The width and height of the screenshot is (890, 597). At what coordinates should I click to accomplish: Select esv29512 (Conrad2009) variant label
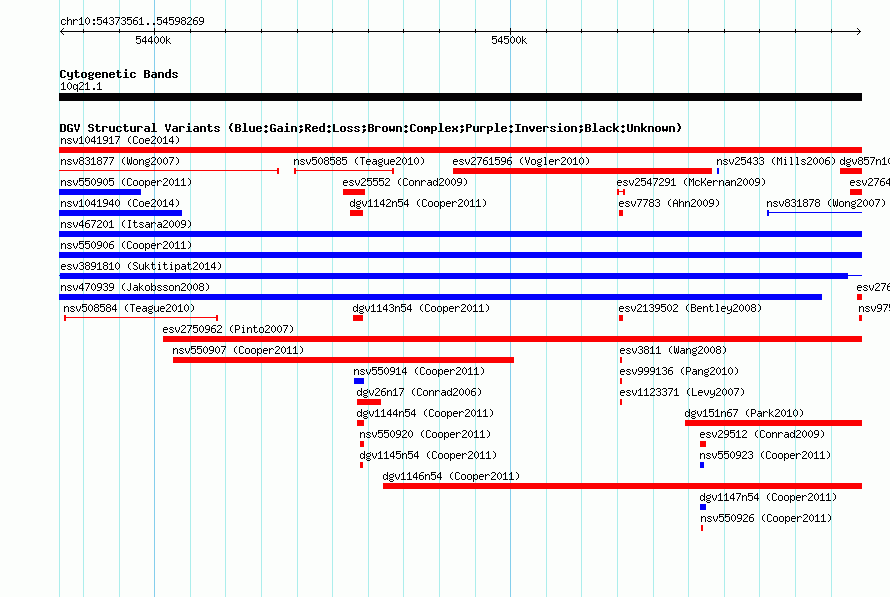click(762, 434)
